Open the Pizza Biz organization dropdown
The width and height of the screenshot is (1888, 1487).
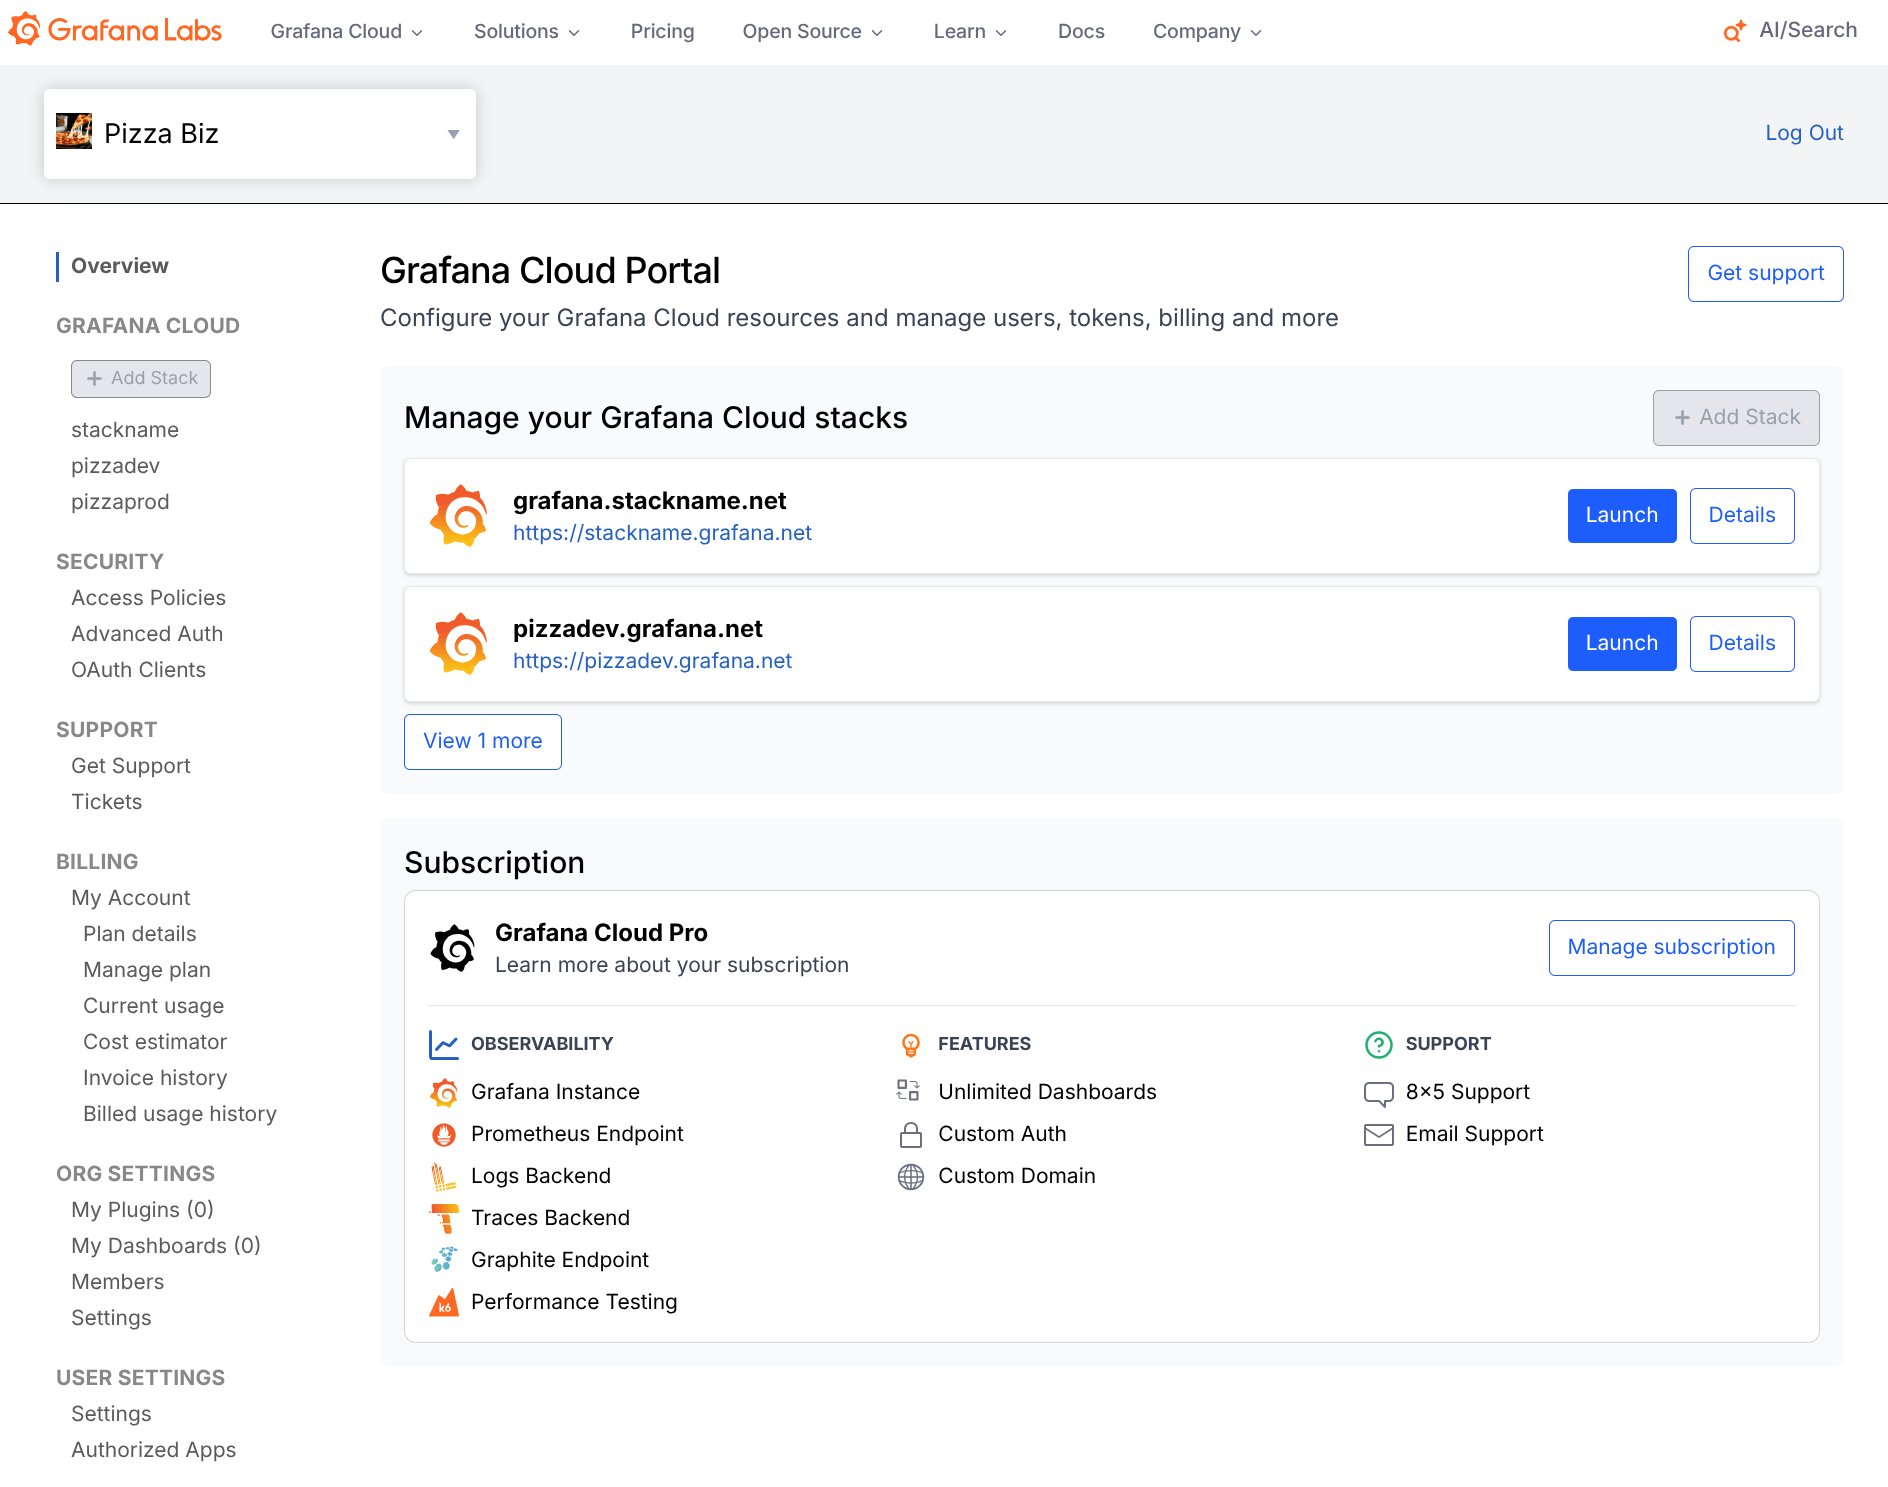(x=260, y=134)
